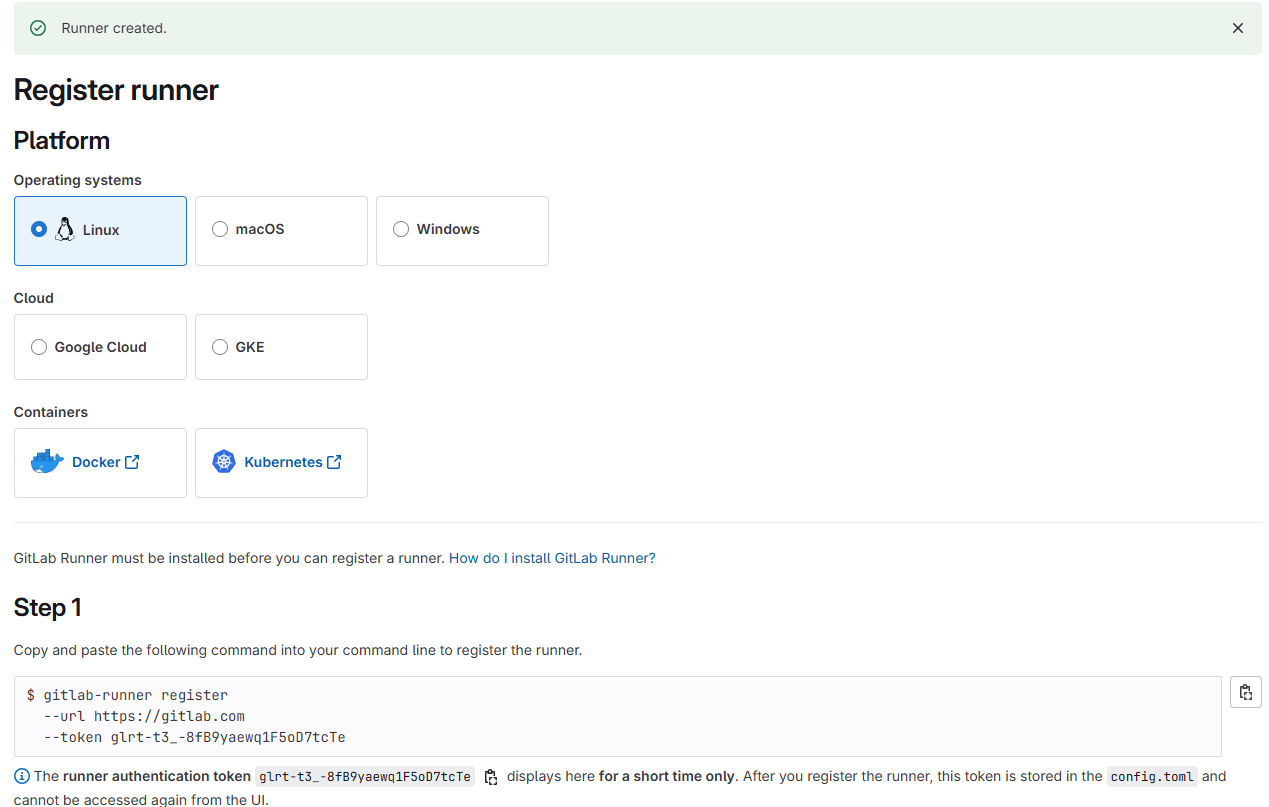Image resolution: width=1269 pixels, height=807 pixels.
Task: Open How do I install GitLab Runner
Action: point(552,558)
